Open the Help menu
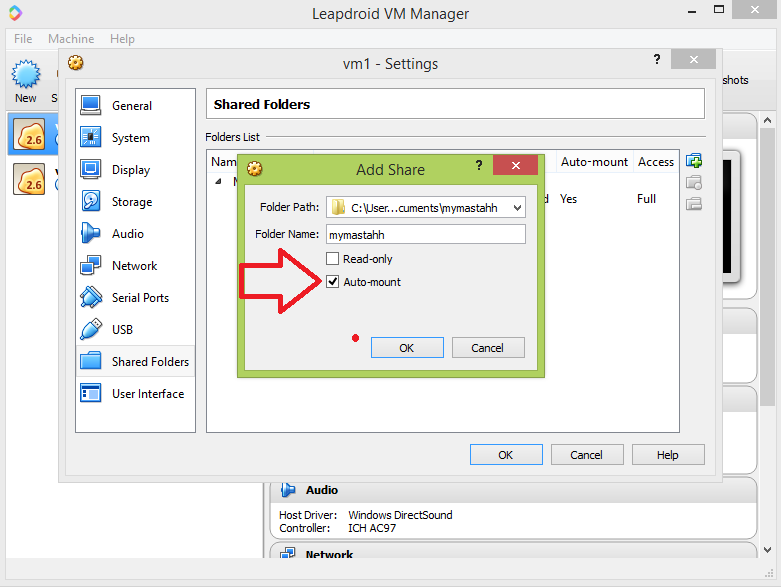781x587 pixels. [x=123, y=39]
